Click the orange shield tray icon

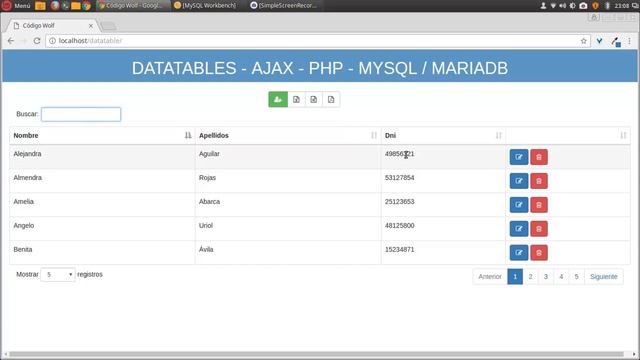point(596,6)
